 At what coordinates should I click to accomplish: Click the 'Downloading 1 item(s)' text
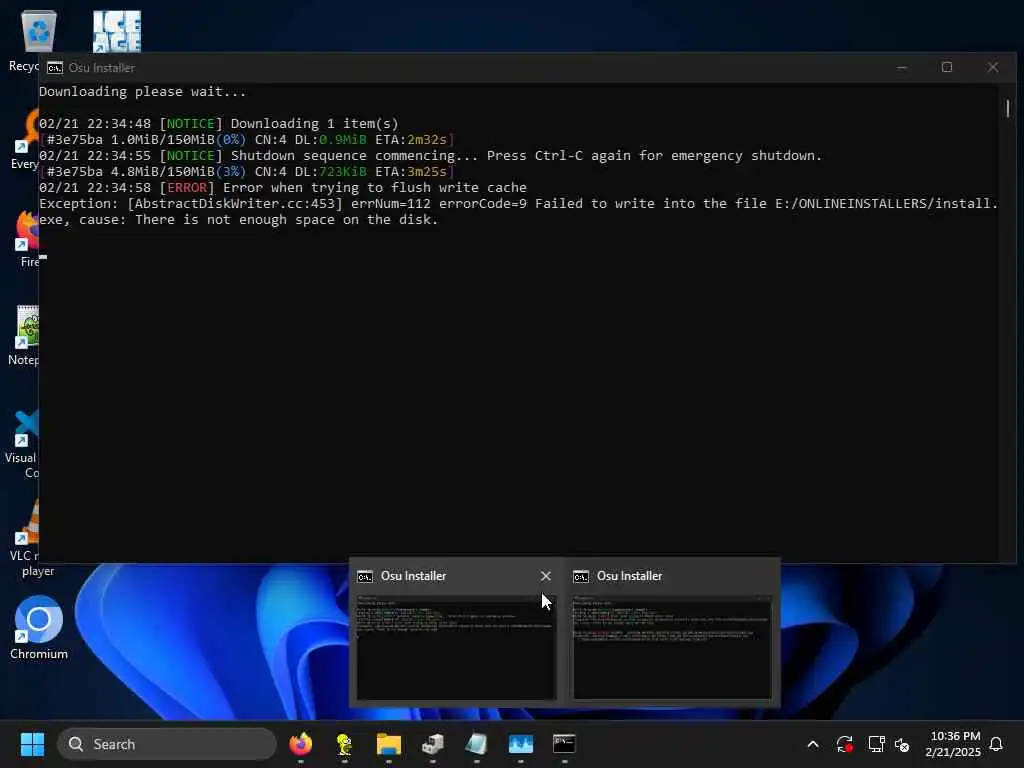pyautogui.click(x=314, y=123)
